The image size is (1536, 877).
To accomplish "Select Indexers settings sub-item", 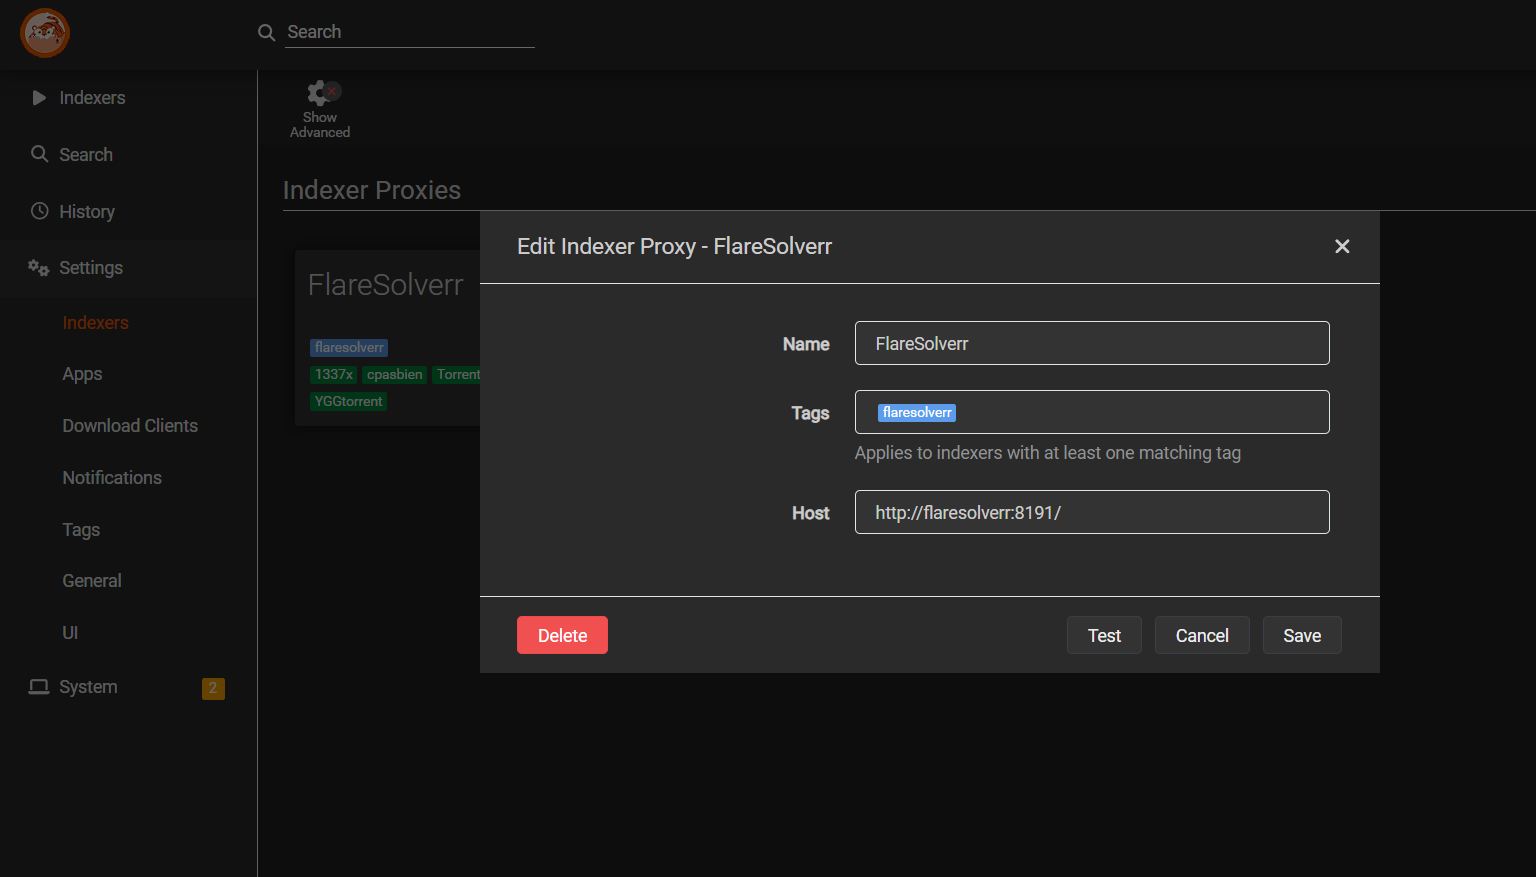I will [95, 323].
